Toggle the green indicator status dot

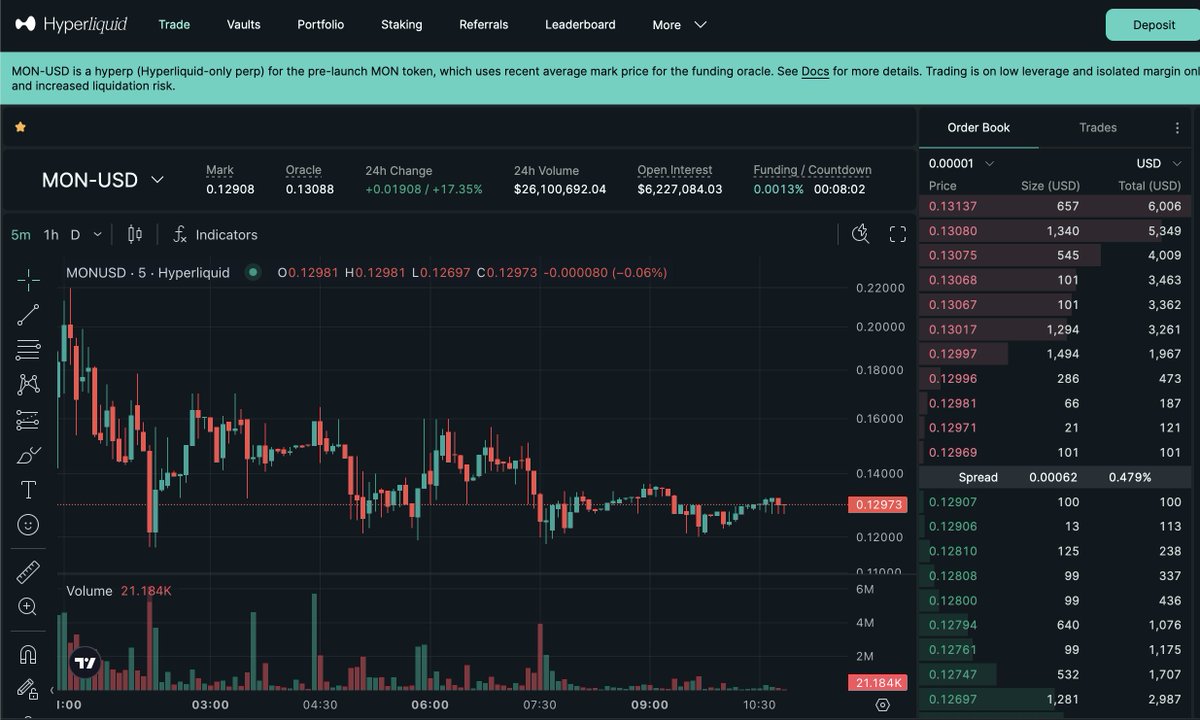click(x=253, y=272)
